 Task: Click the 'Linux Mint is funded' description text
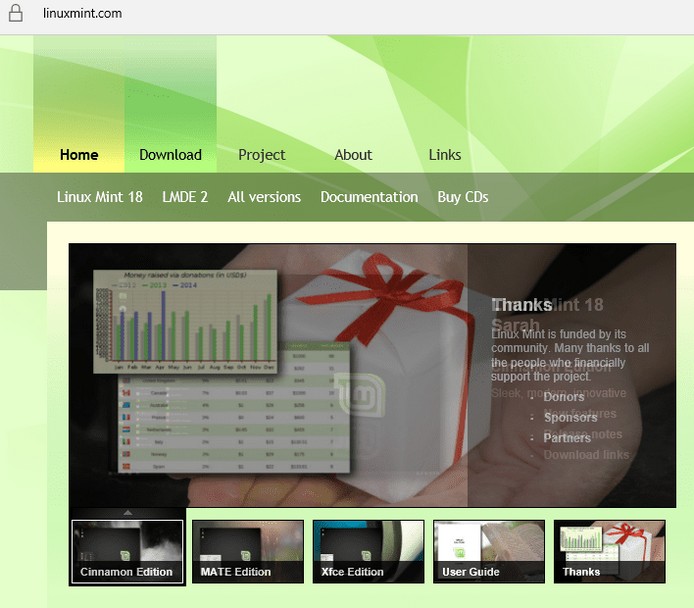coord(570,355)
